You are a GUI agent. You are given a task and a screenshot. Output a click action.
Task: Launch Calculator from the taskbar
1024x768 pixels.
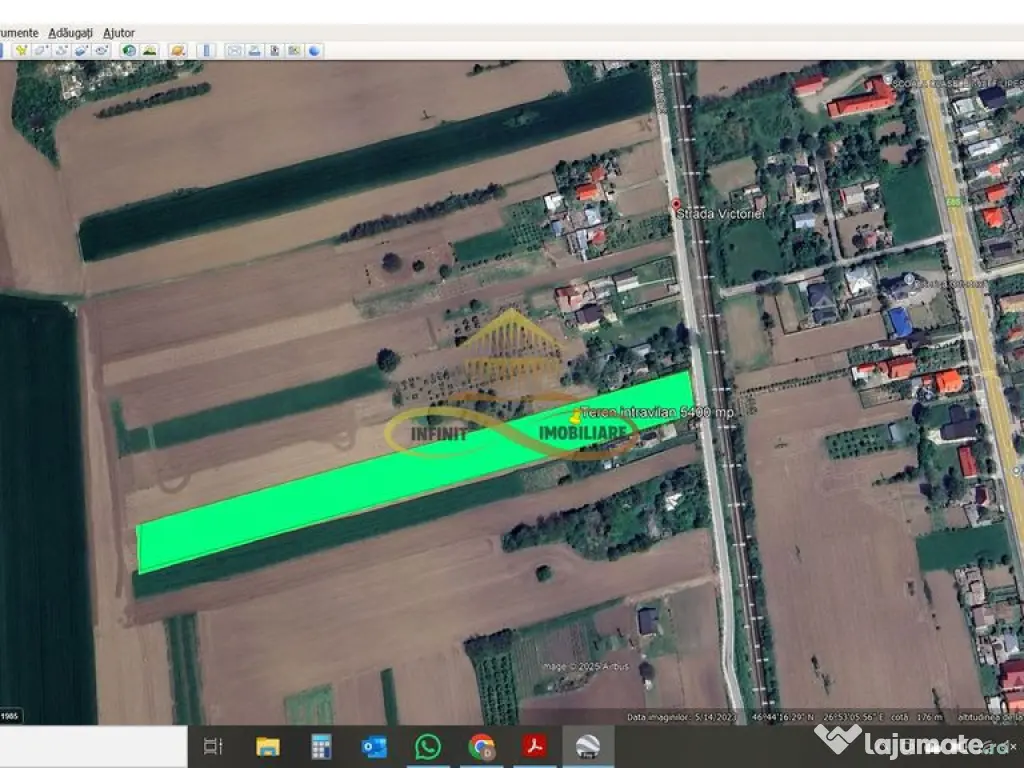(x=321, y=746)
